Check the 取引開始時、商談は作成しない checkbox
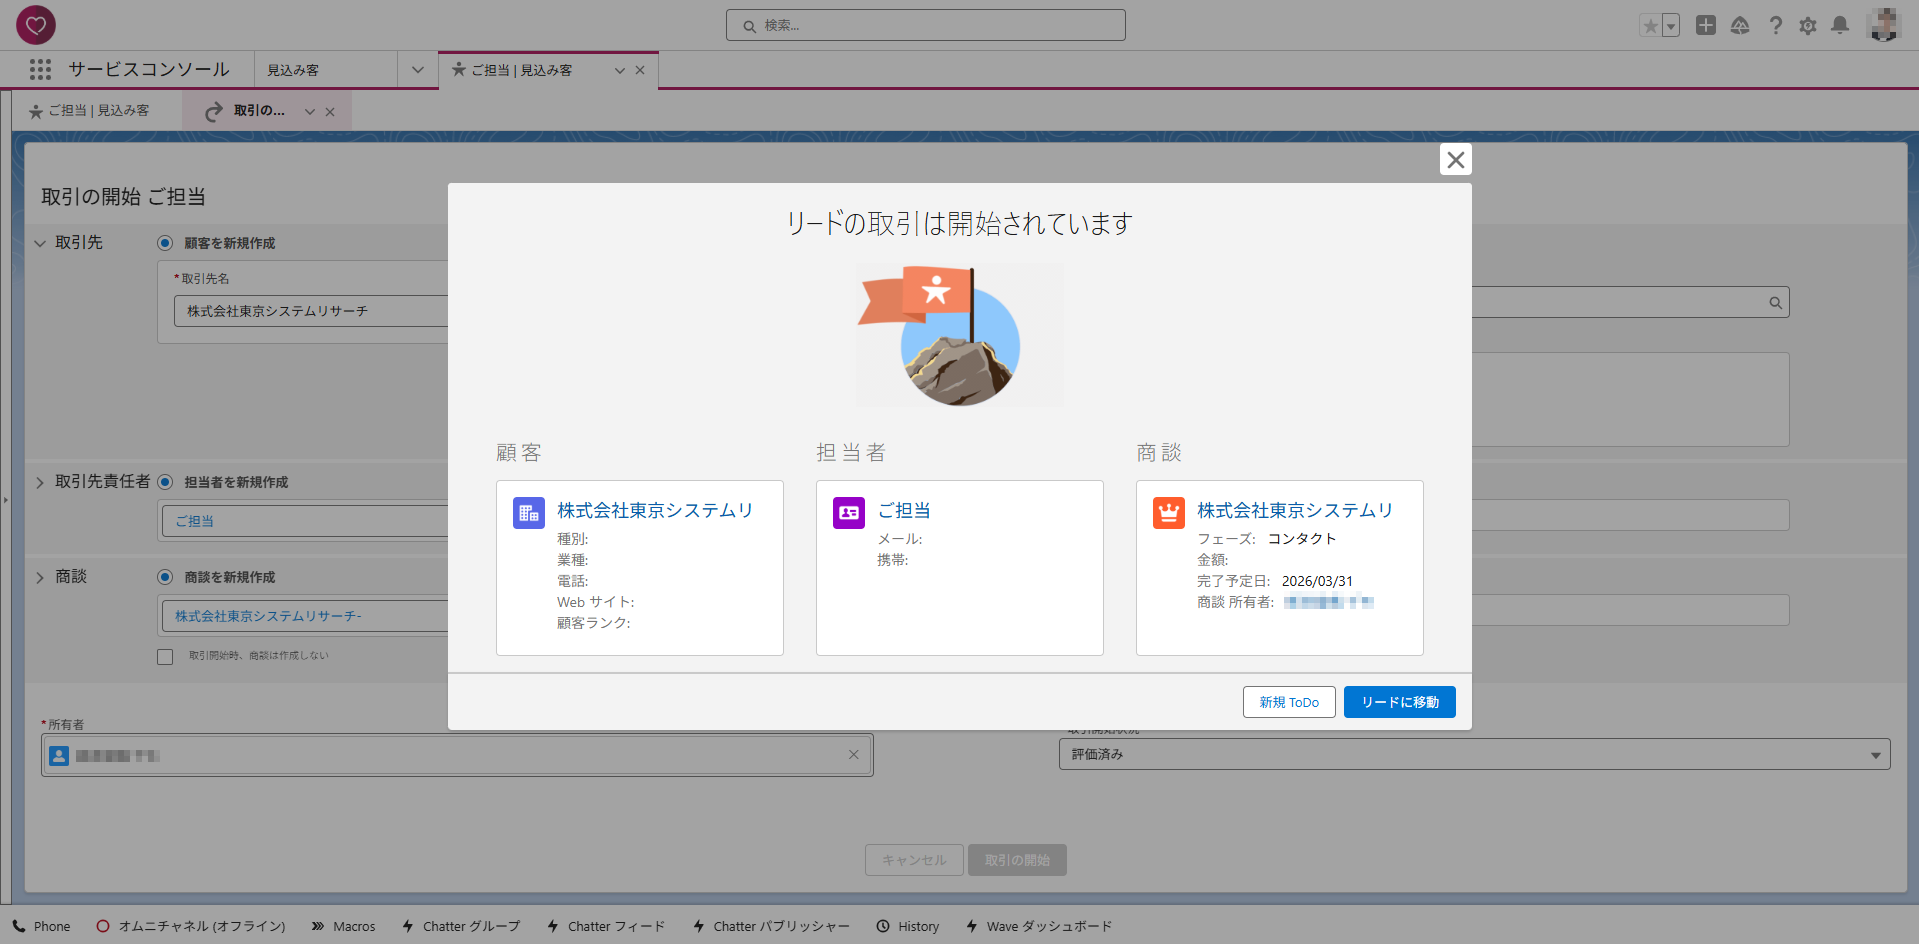Screen dimensions: 1919x944 165,657
